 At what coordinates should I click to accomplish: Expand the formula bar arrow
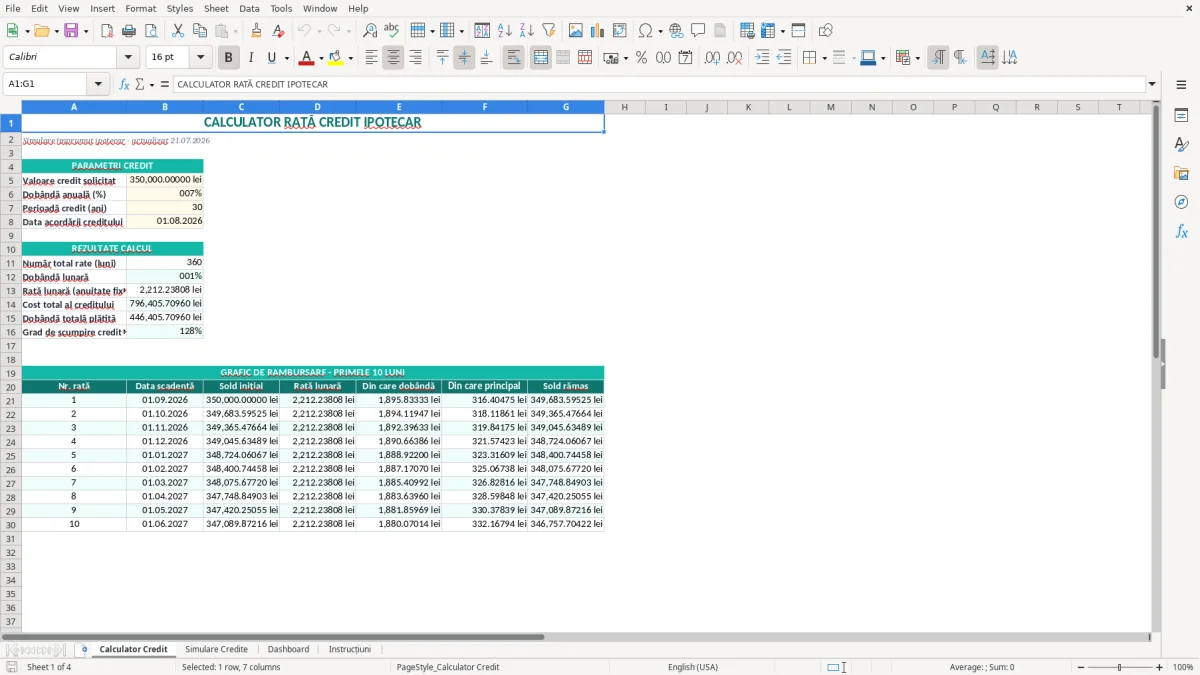coord(1152,84)
